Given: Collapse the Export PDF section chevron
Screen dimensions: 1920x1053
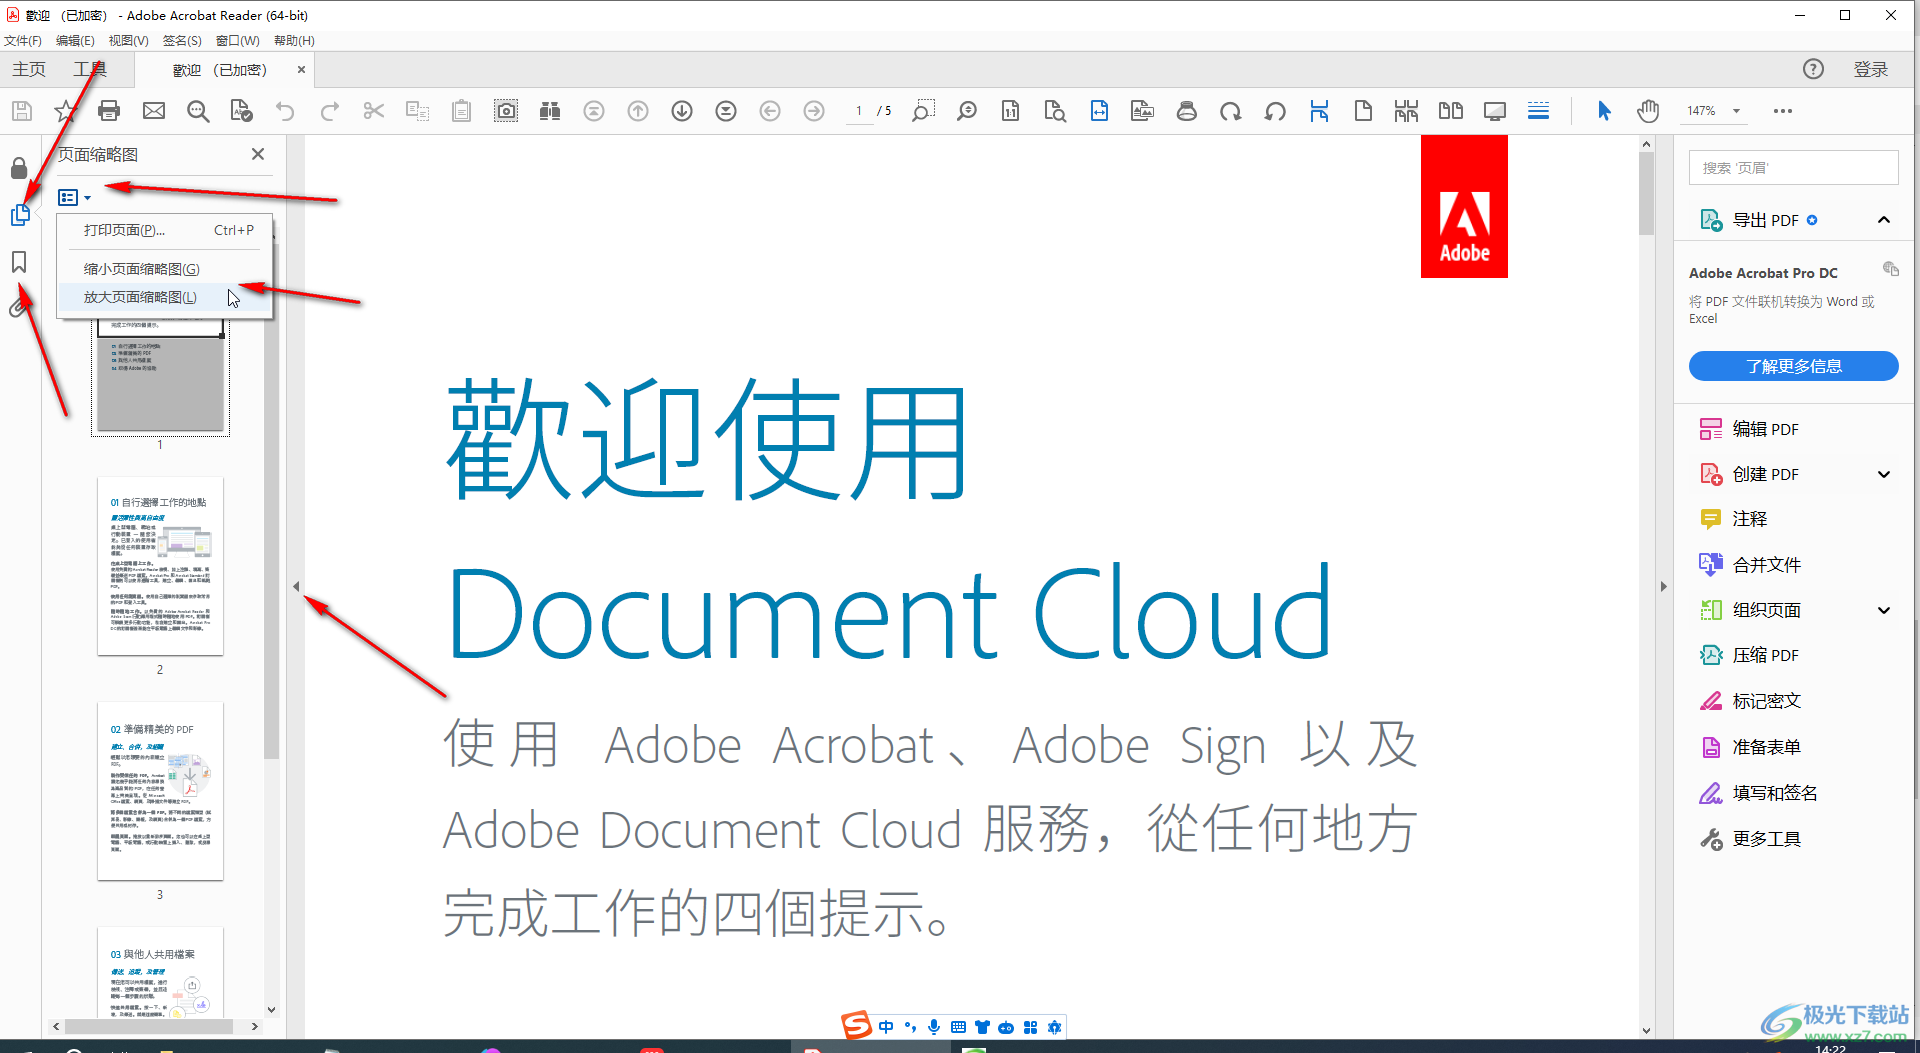Looking at the screenshot, I should pos(1884,220).
